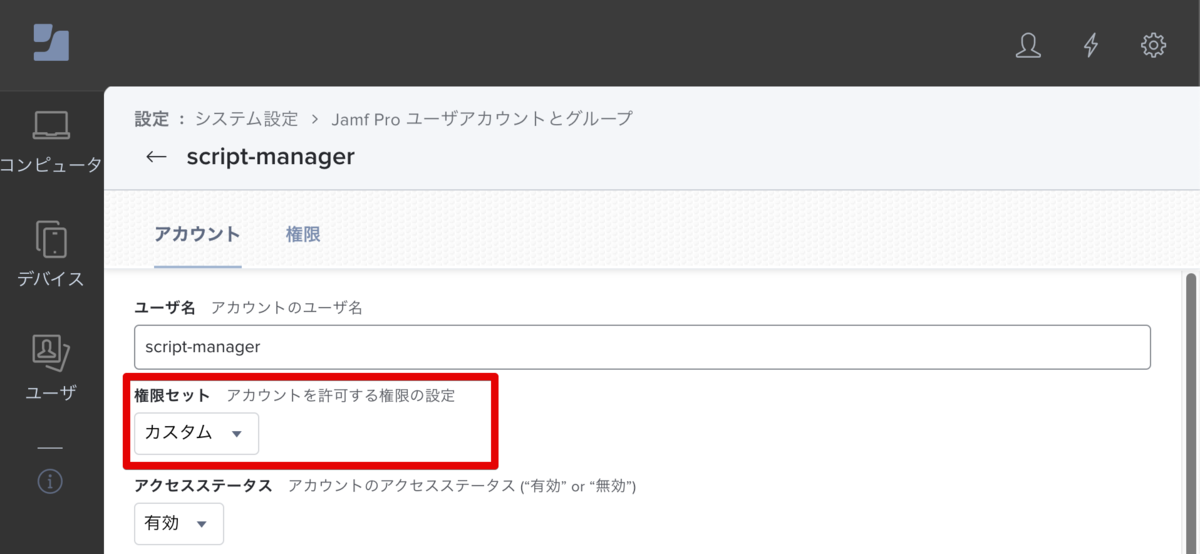Click the システム設定 breadcrumb link
This screenshot has height=554, width=1200.
click(x=246, y=119)
